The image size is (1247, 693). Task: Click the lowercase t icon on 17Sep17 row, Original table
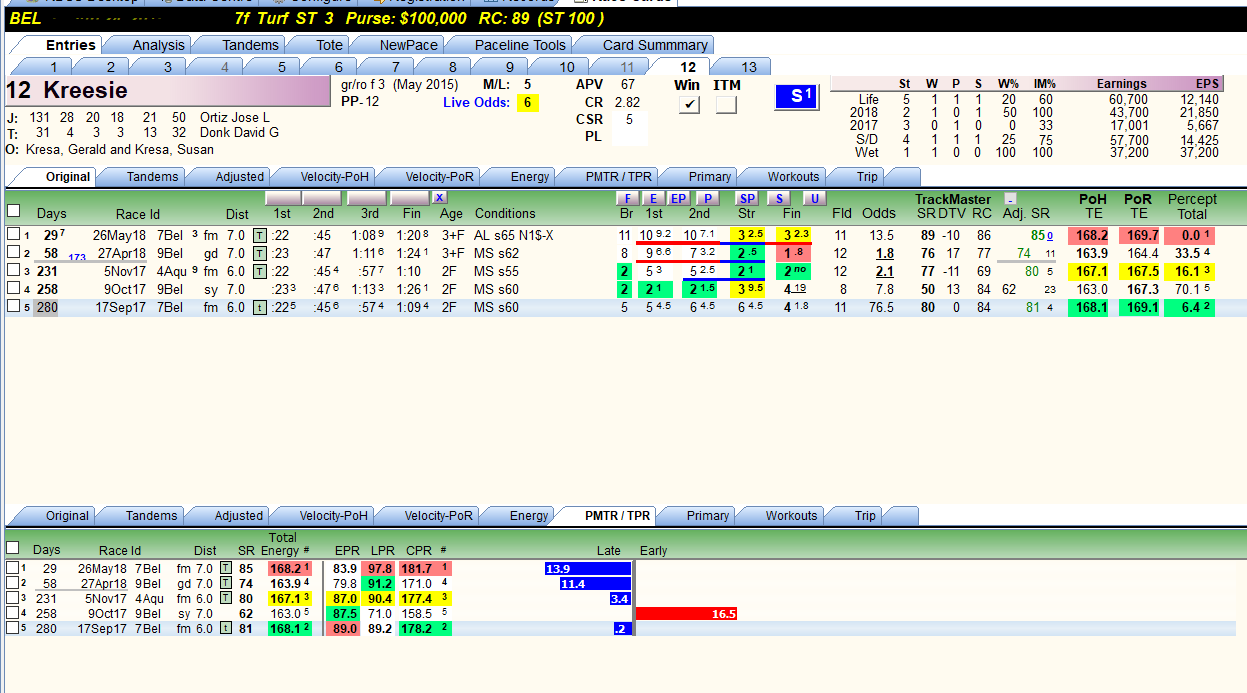[x=260, y=307]
